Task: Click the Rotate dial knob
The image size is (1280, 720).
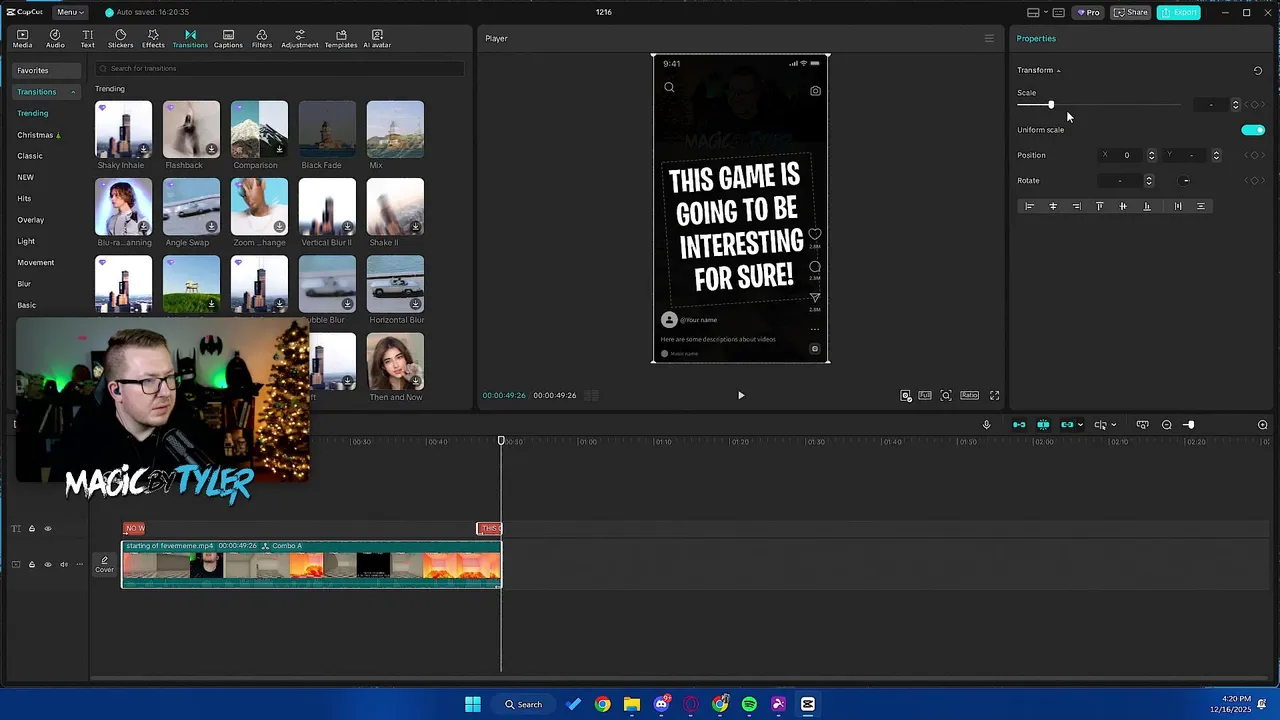Action: (1185, 181)
